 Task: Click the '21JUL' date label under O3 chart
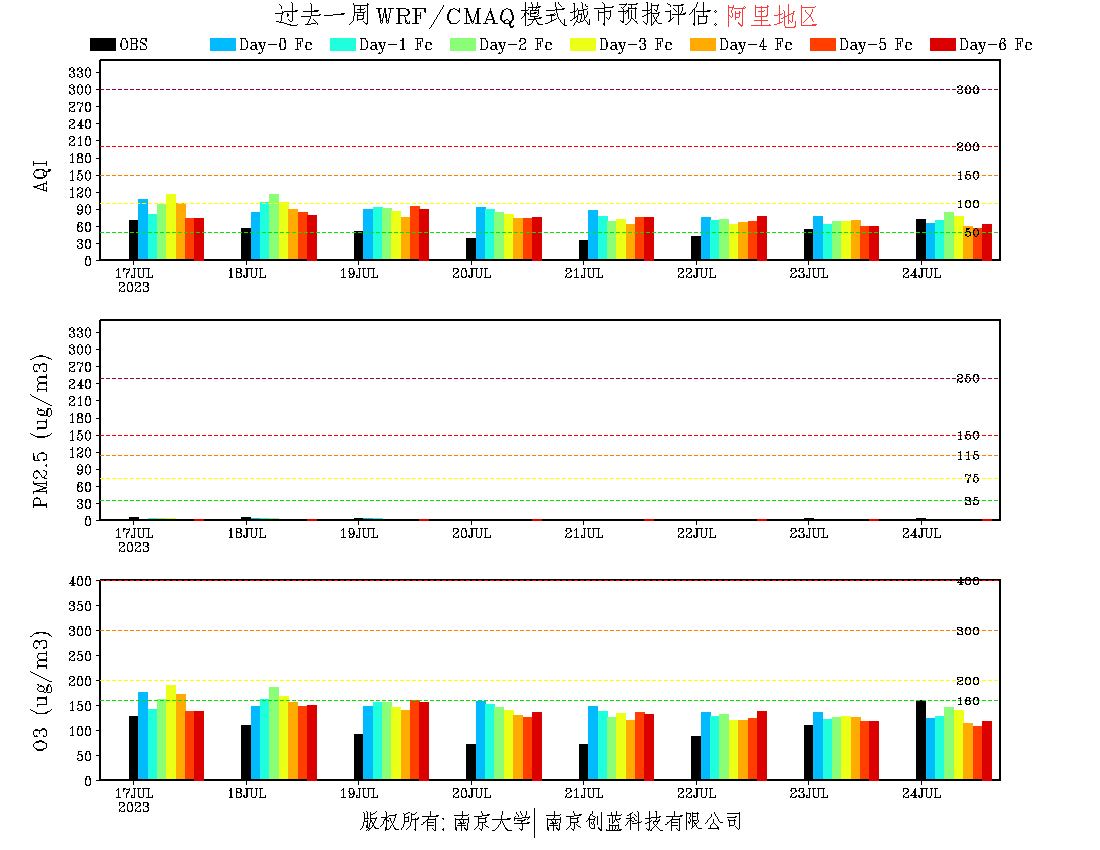[x=584, y=793]
